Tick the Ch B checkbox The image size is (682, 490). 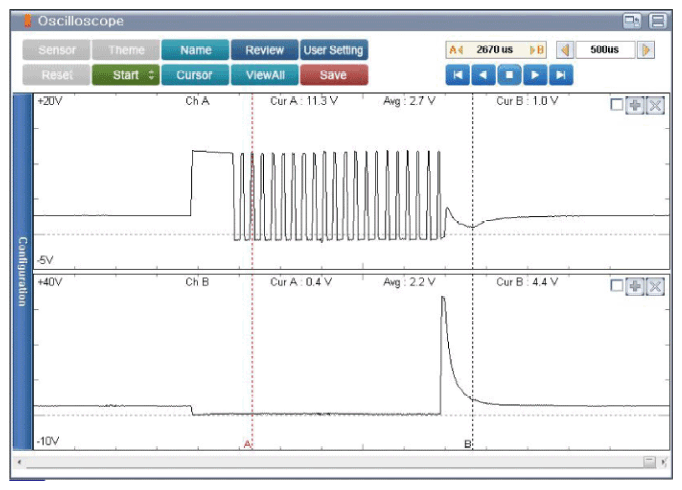click(x=617, y=286)
